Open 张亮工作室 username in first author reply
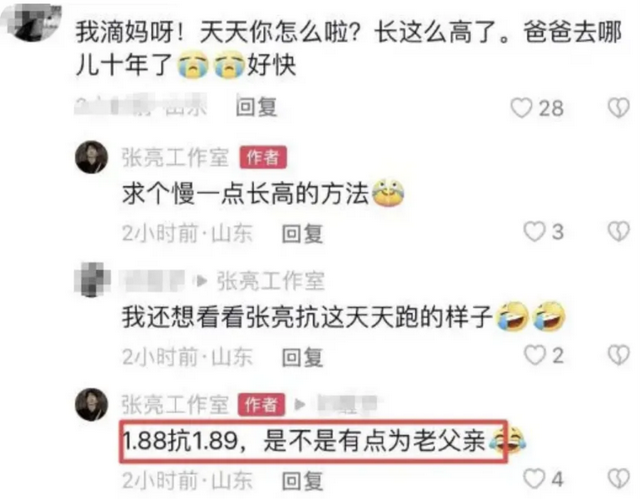The height and width of the screenshot is (499, 640). point(175,157)
